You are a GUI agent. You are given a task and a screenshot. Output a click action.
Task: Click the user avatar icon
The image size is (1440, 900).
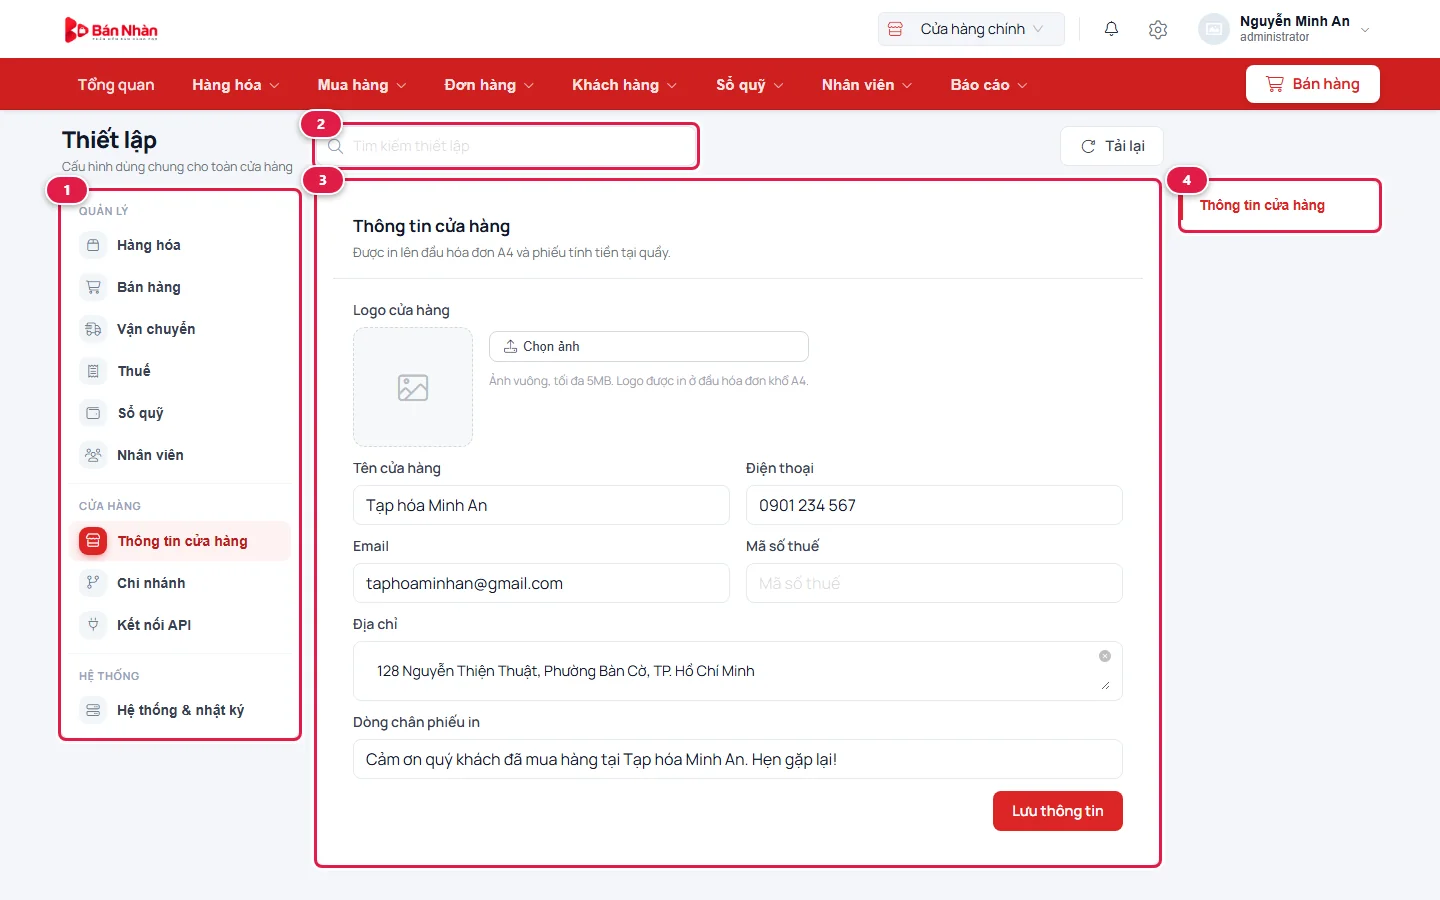[1213, 29]
